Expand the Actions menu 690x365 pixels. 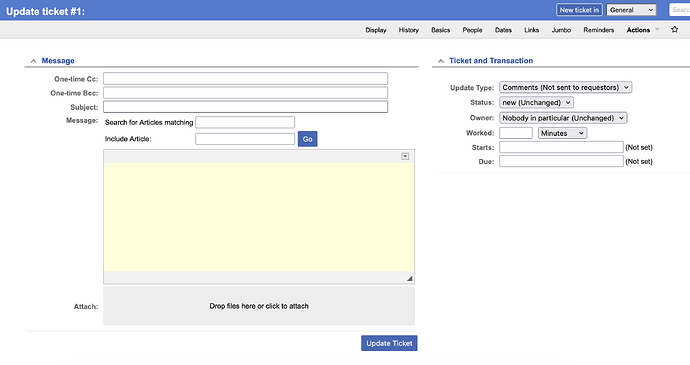tap(642, 30)
